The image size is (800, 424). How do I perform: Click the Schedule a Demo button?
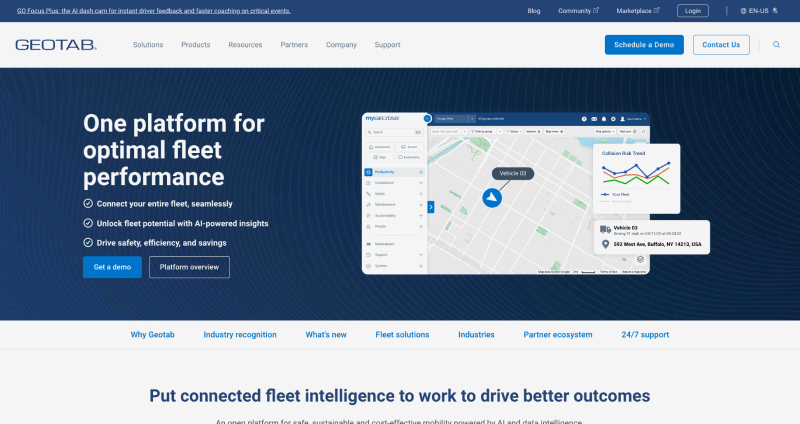click(x=644, y=45)
